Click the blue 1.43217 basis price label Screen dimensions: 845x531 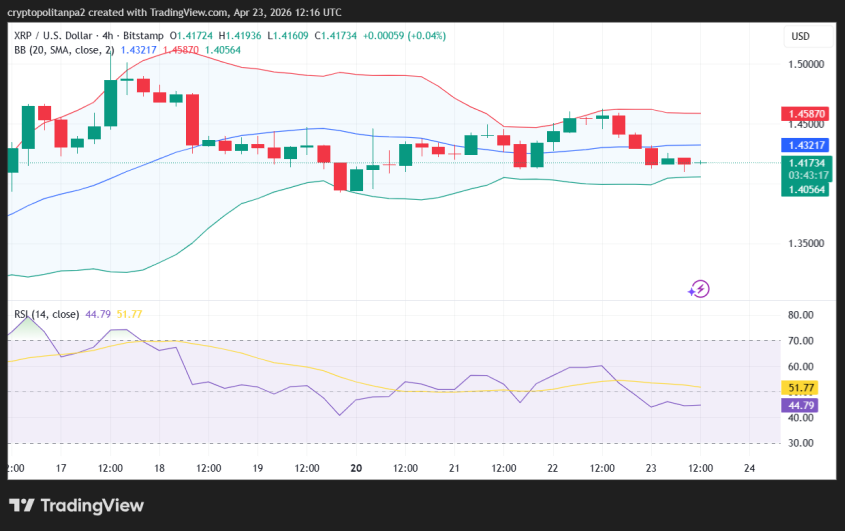point(806,145)
